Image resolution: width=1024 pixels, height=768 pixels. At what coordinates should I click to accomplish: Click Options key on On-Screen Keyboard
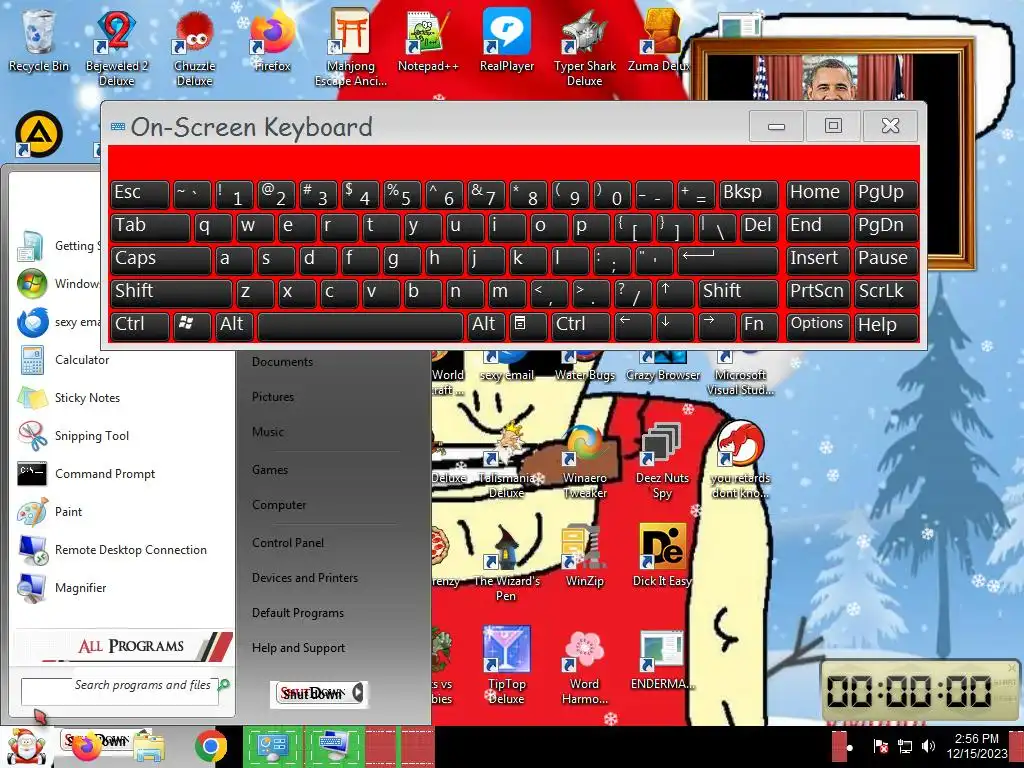coord(818,325)
